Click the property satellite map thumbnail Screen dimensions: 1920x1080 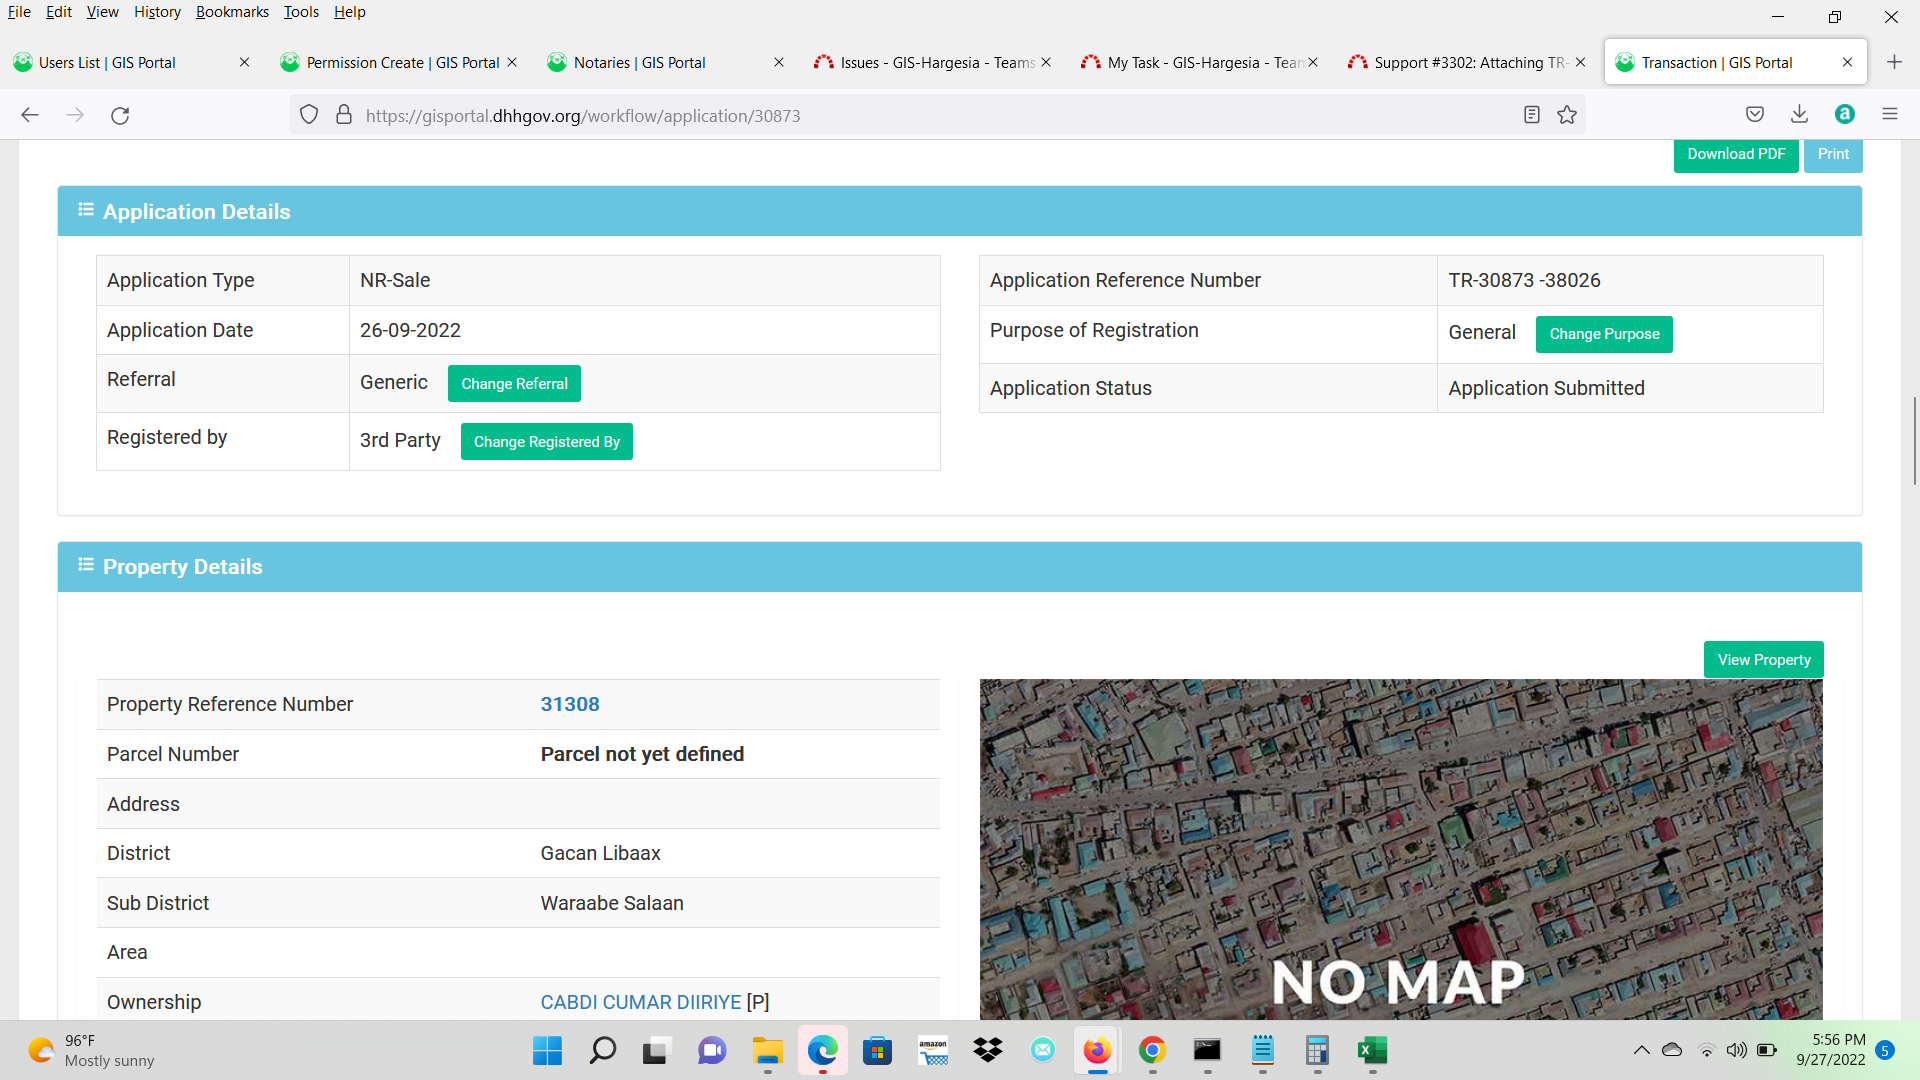[x=1401, y=849]
